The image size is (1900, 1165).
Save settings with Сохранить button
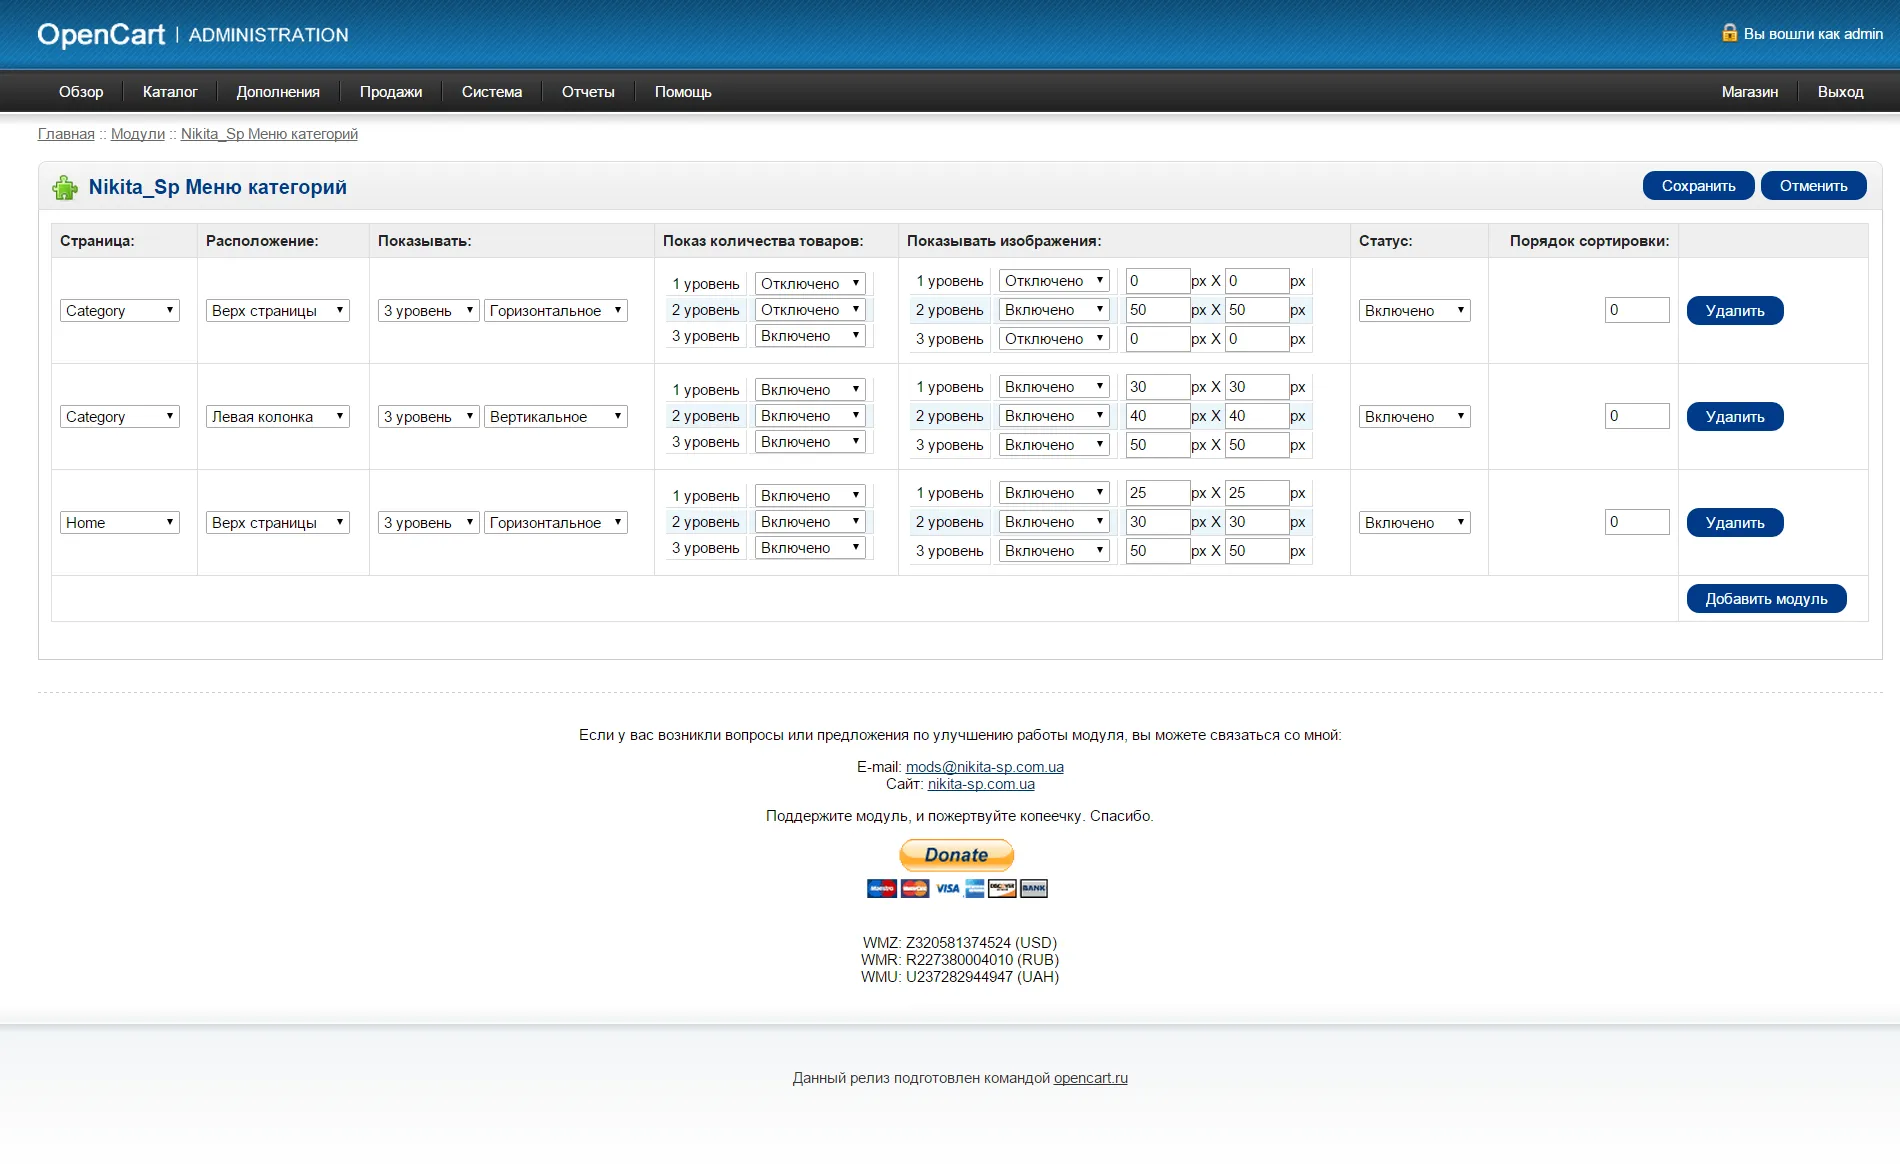coord(1698,186)
